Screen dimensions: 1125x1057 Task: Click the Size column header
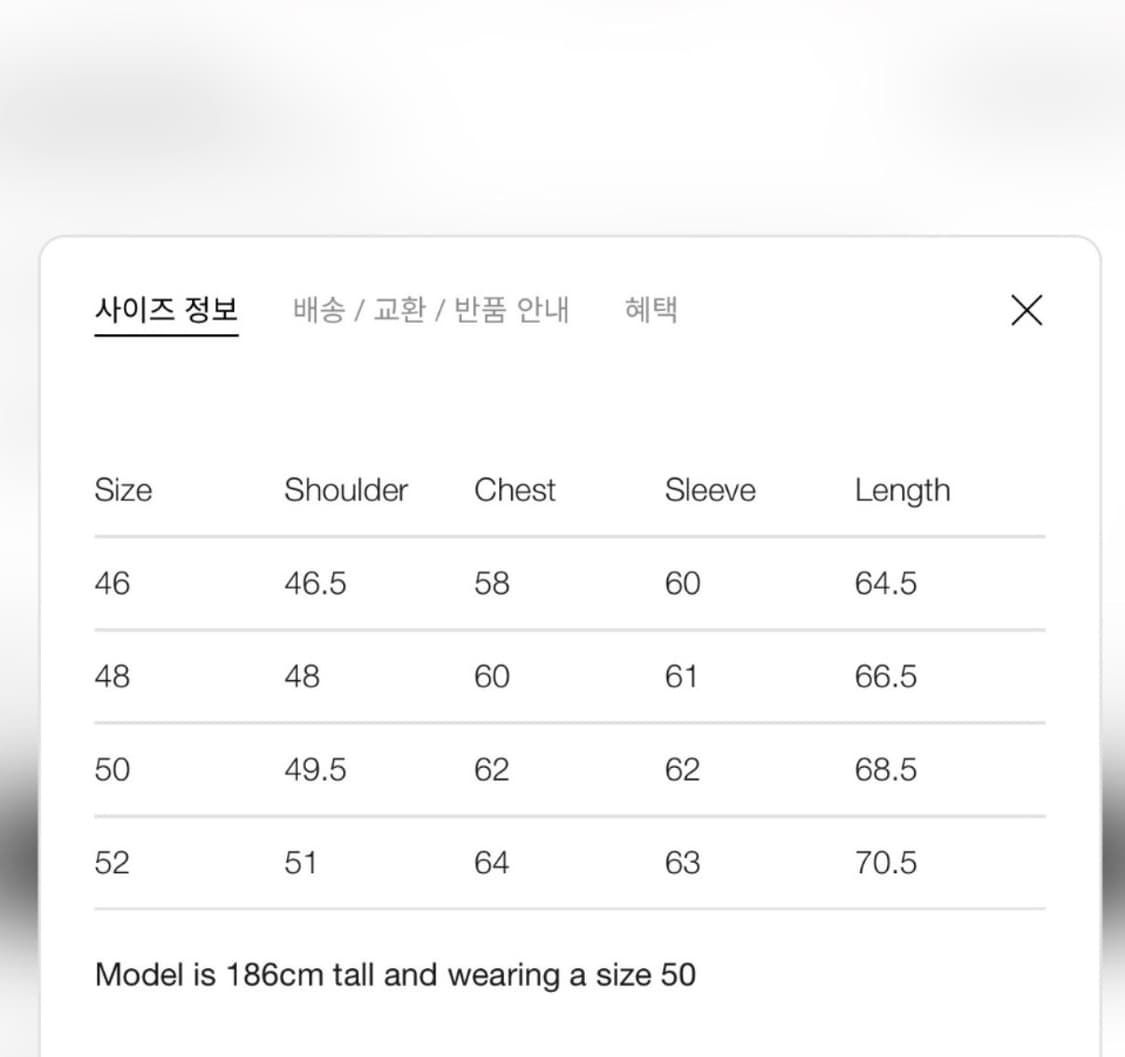click(x=124, y=490)
